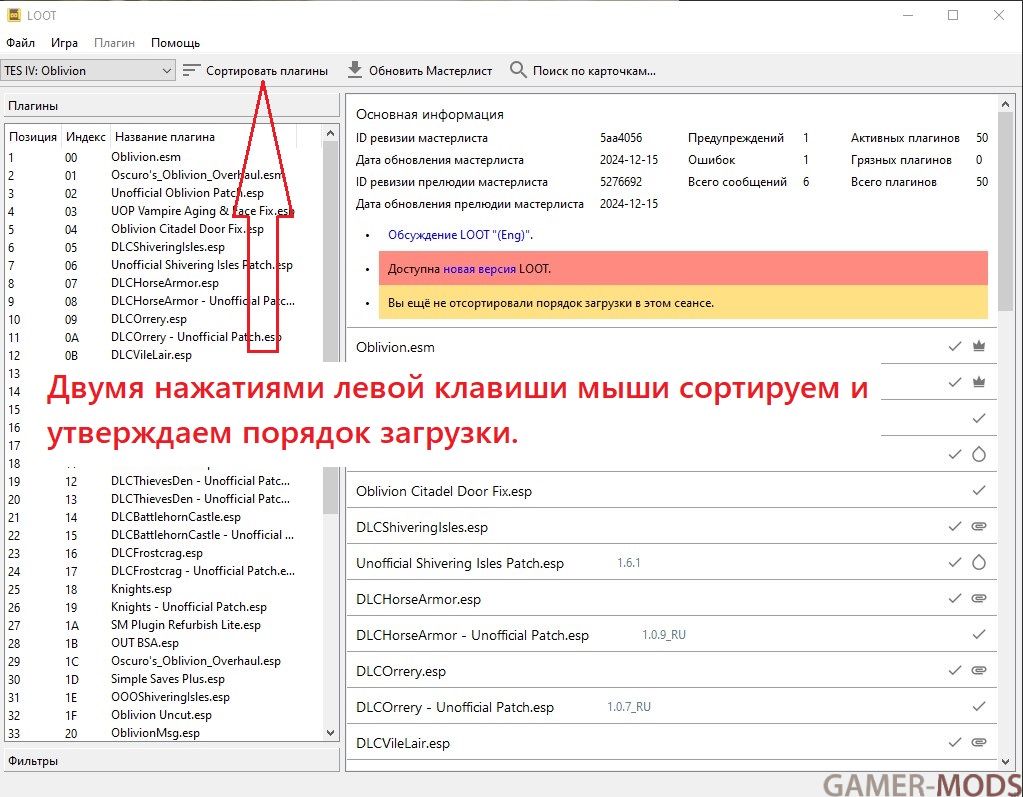The image size is (1023, 797).
Task: Click the Позиция column header
Action: (x=33, y=137)
